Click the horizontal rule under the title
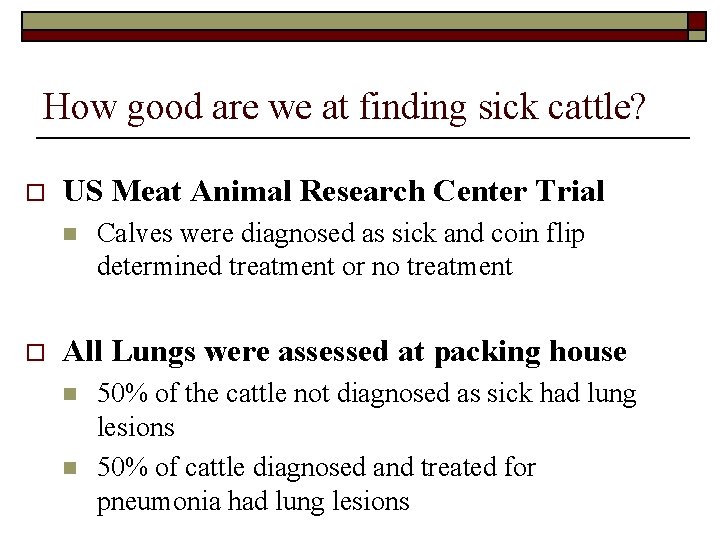Screen dimensions: 720x540 click(362, 136)
